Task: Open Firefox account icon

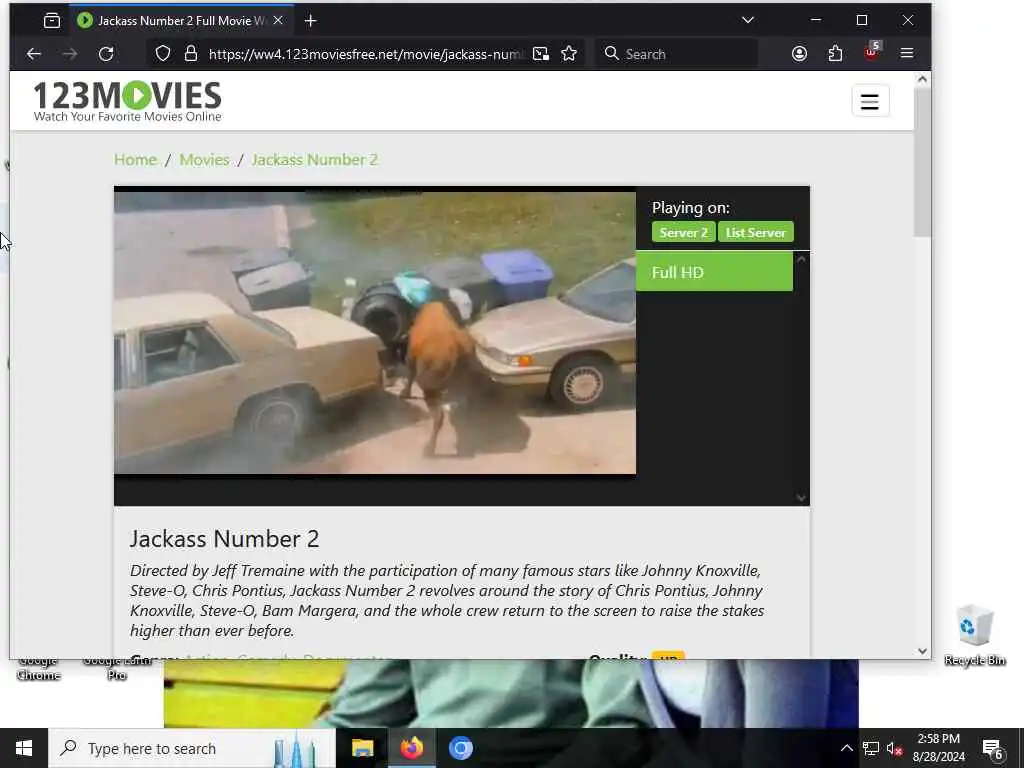Action: pos(799,54)
